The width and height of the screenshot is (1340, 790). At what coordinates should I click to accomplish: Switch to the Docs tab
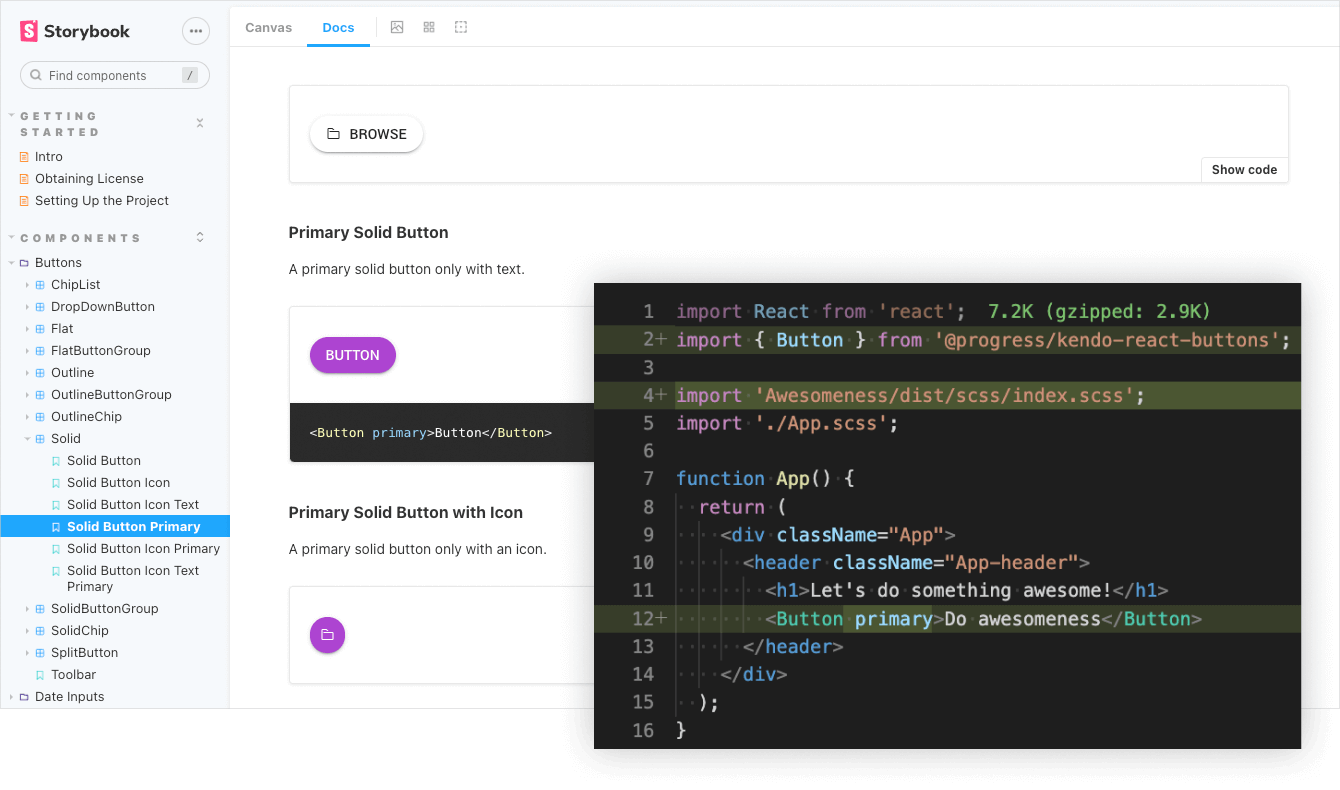pos(338,27)
